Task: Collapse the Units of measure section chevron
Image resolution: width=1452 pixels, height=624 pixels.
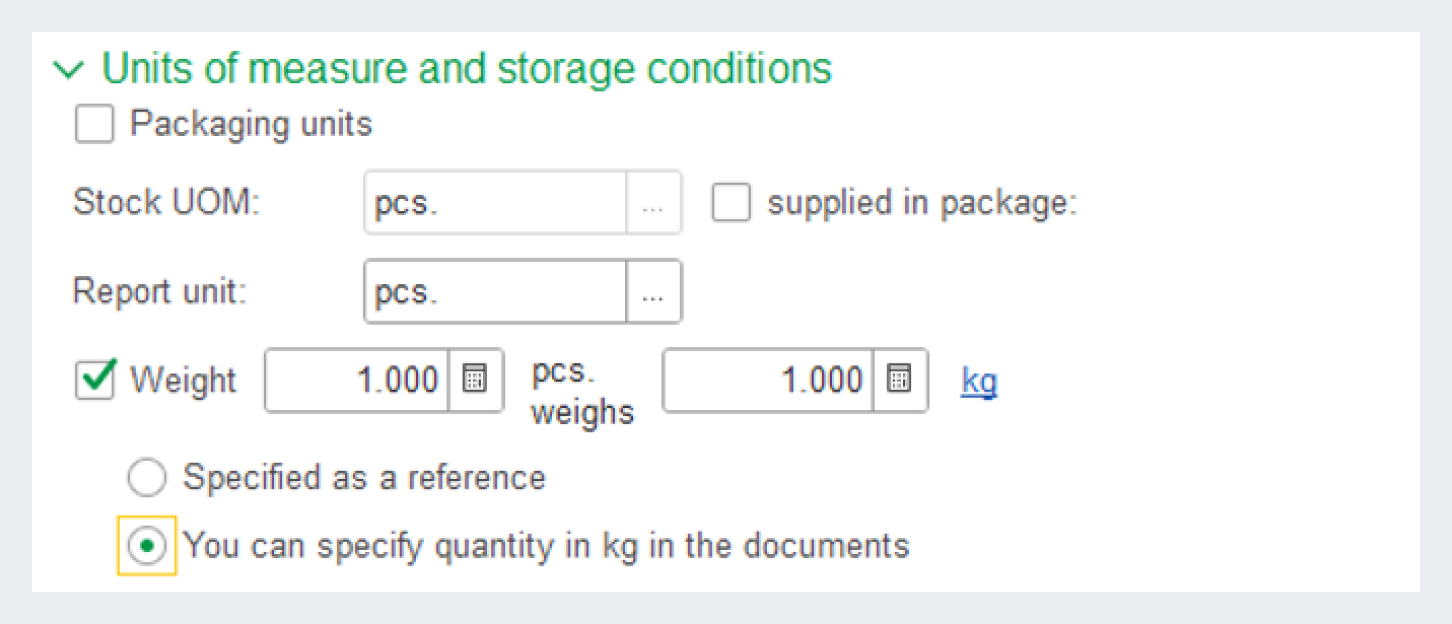Action: pyautogui.click(x=70, y=71)
